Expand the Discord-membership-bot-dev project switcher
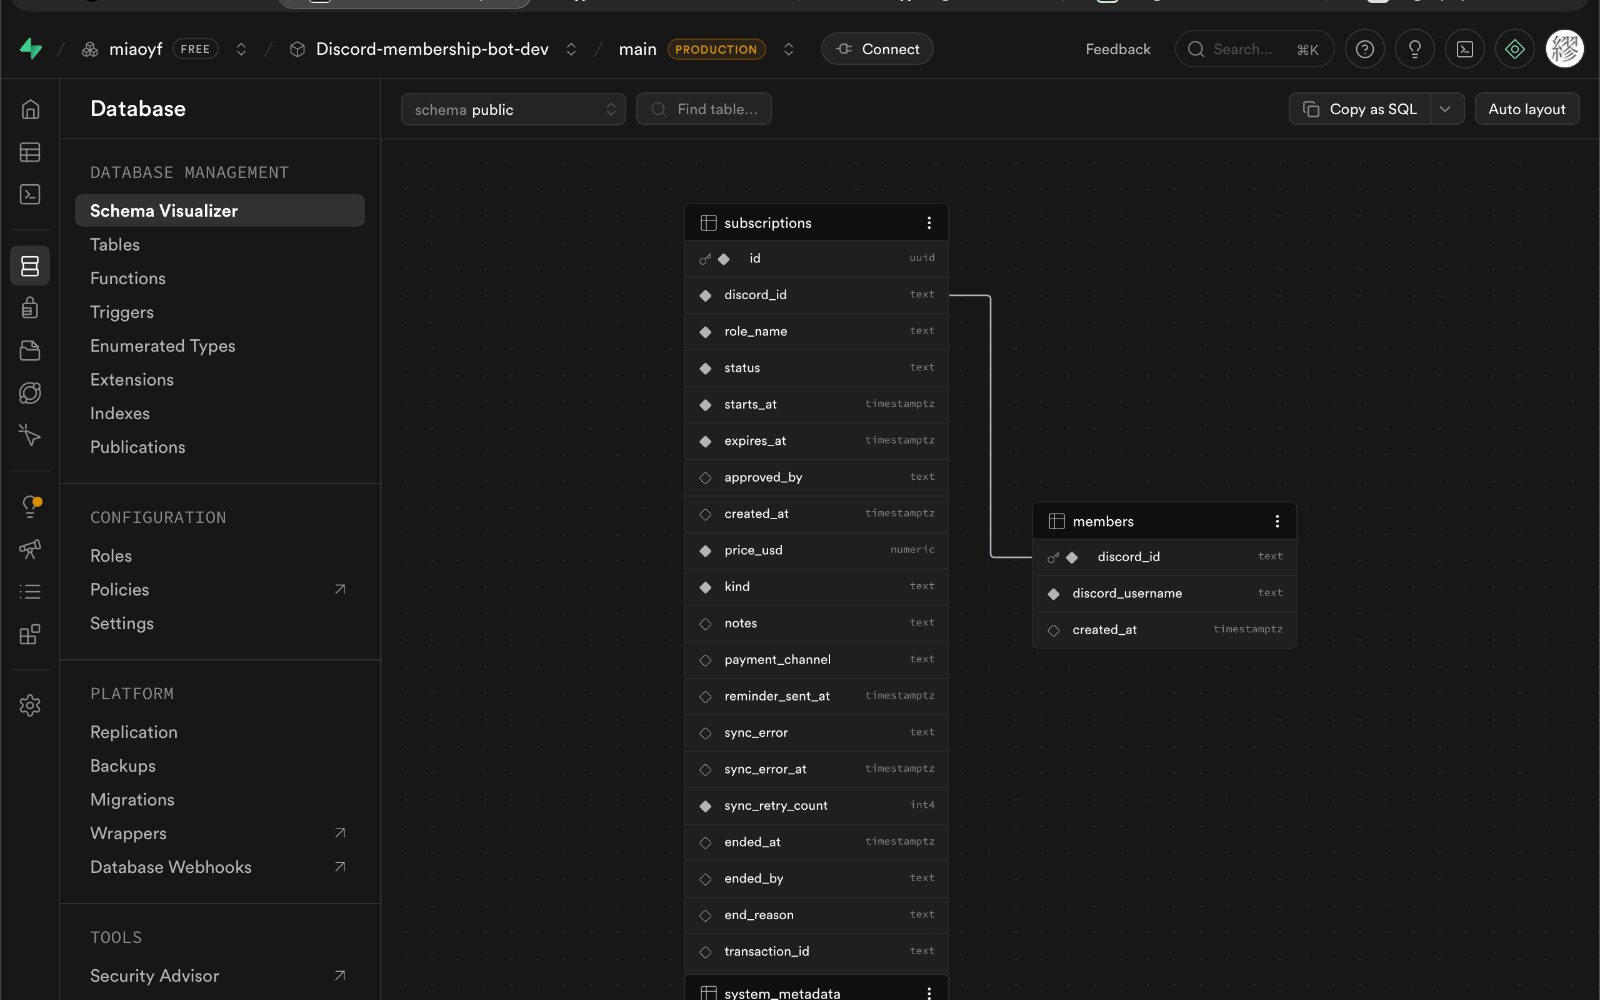This screenshot has height=1000, width=1600. click(x=571, y=49)
